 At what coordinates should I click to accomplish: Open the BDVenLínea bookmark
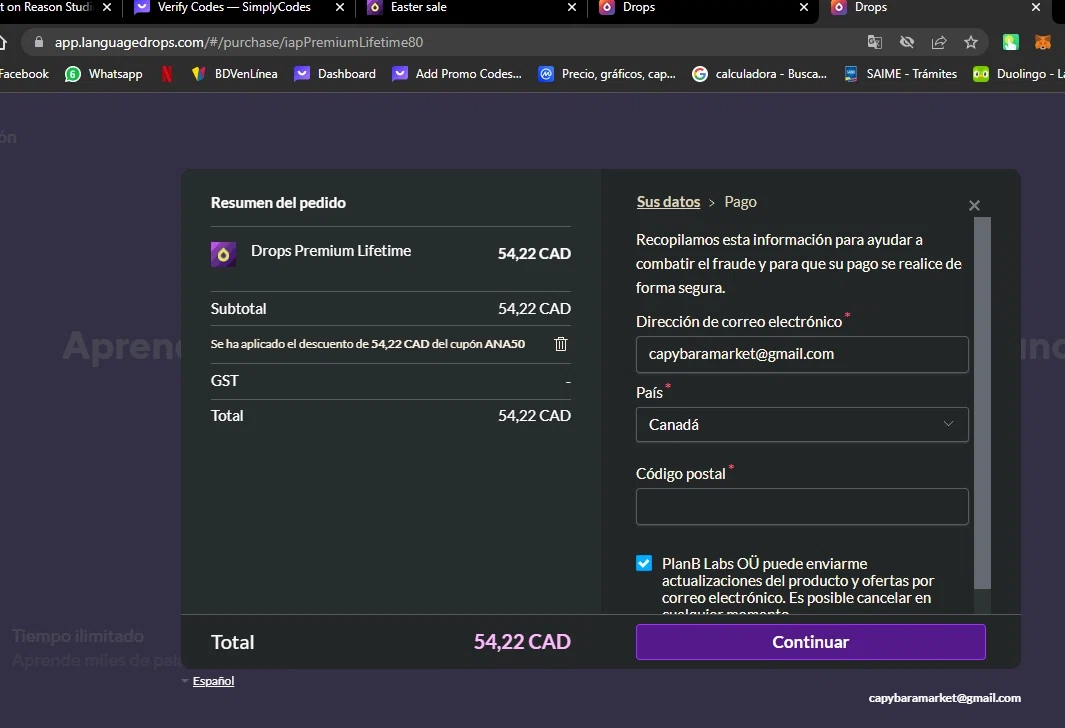[x=235, y=74]
